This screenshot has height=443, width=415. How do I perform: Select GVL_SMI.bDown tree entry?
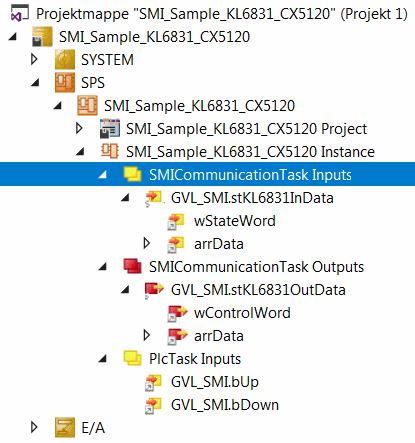225,405
